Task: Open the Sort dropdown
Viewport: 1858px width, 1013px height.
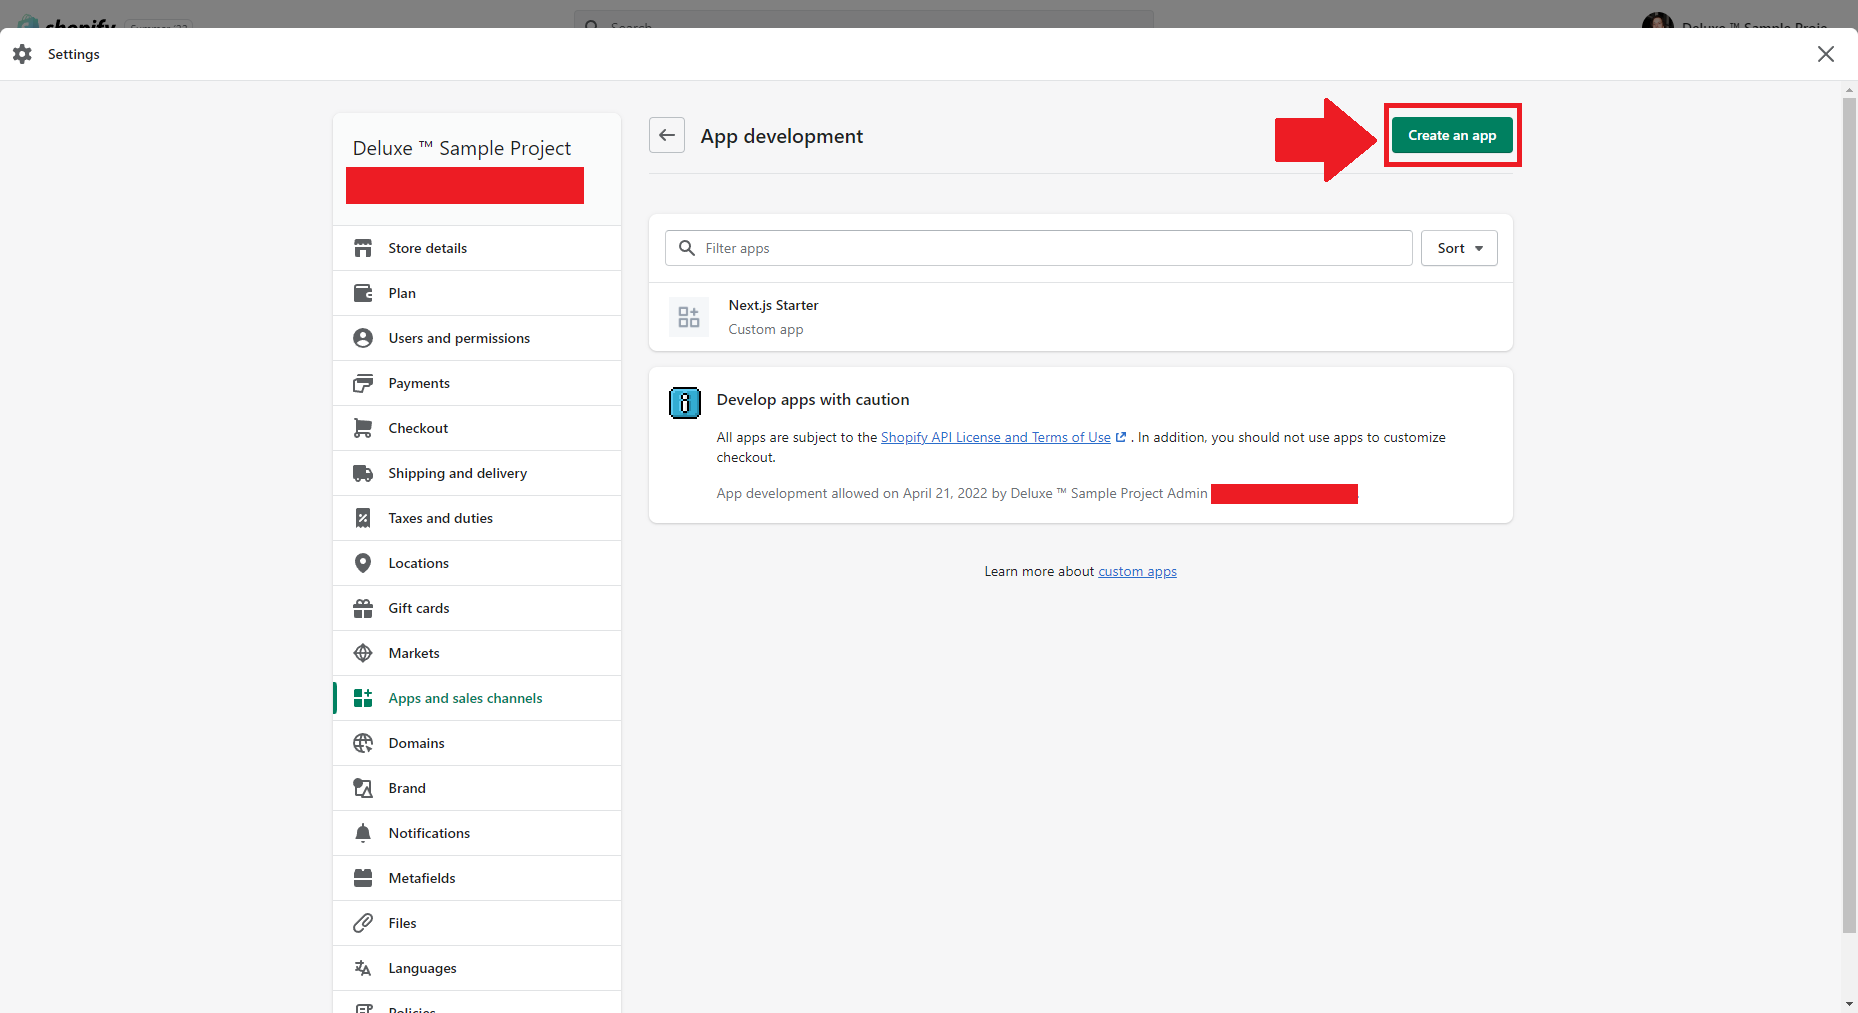Action: (x=1459, y=248)
